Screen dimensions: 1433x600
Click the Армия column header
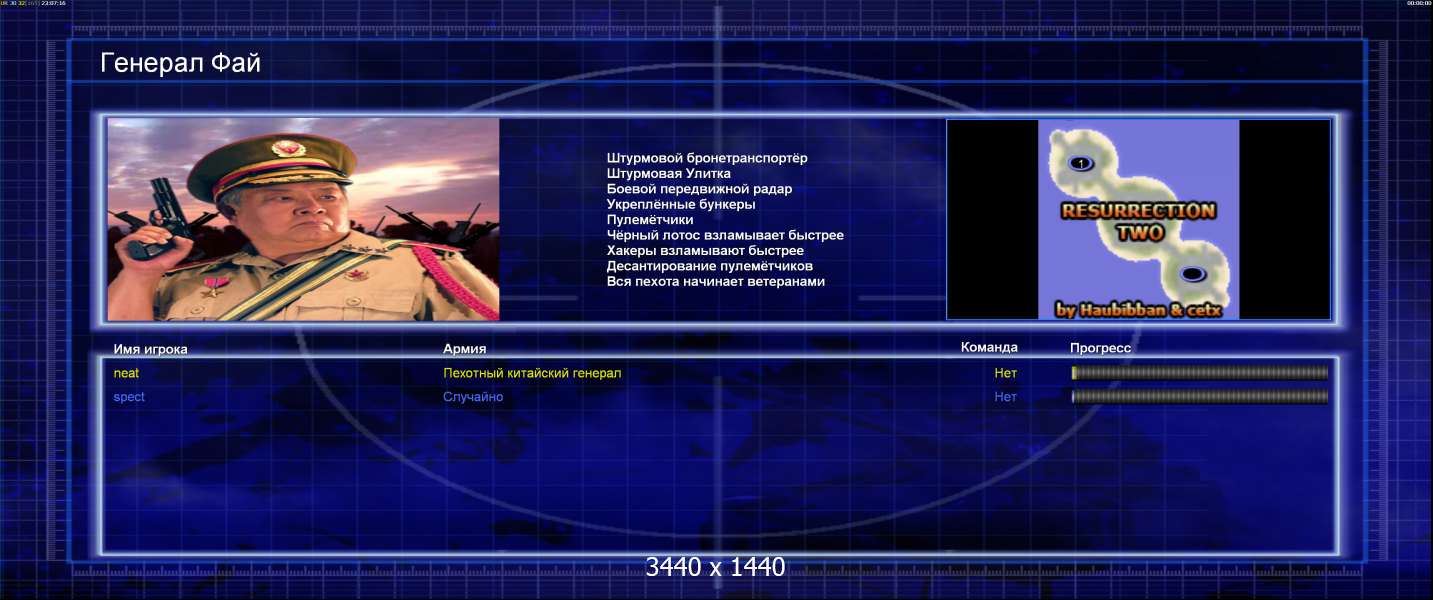point(465,349)
